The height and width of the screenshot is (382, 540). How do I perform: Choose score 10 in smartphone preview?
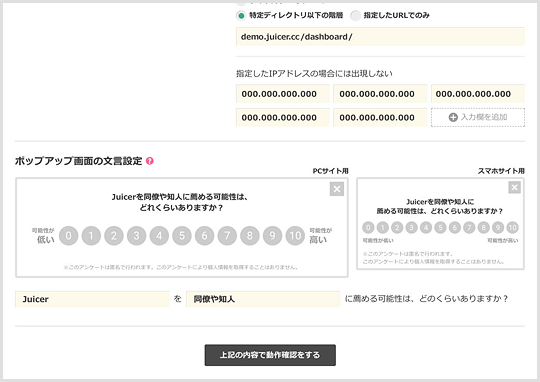pos(512,227)
